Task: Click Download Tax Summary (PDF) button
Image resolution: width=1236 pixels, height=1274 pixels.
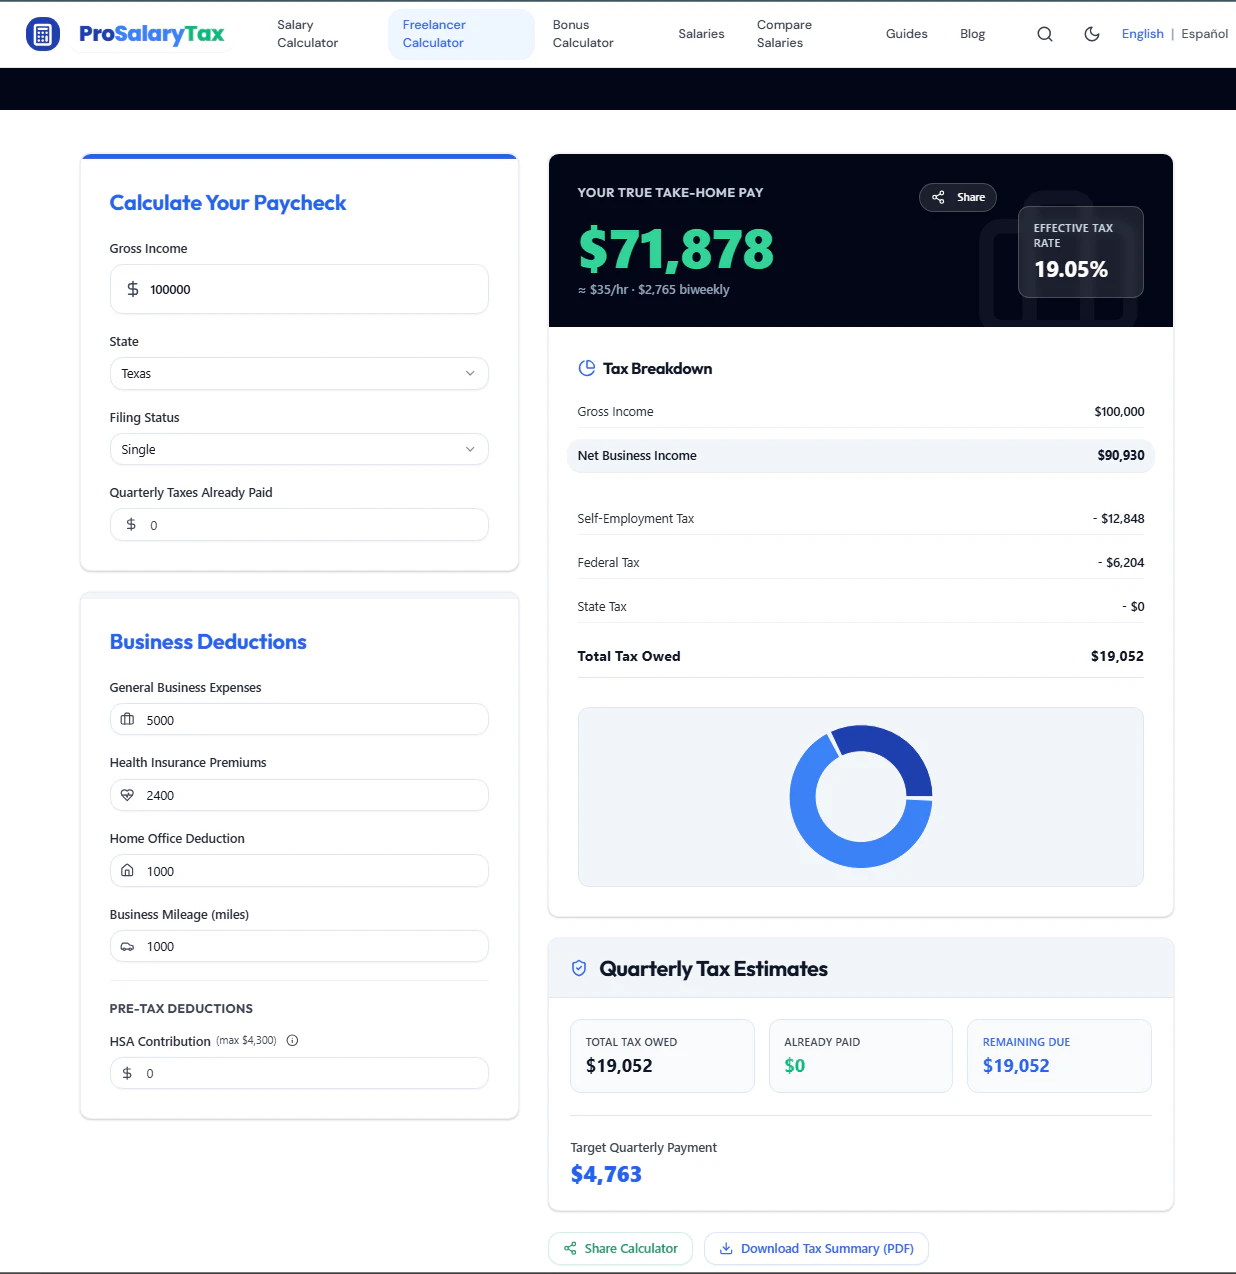Action: pos(816,1248)
